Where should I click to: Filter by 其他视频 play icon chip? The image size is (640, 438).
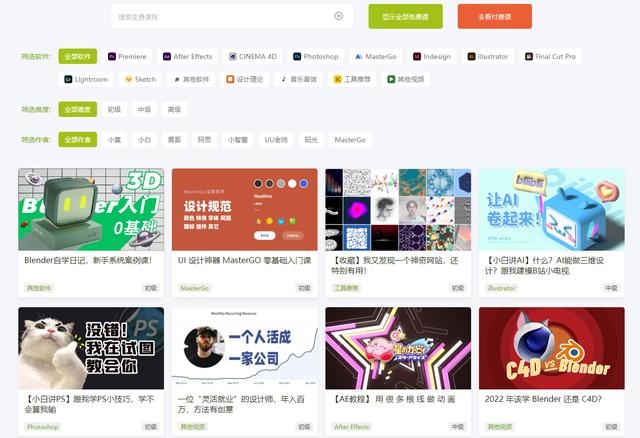405,79
